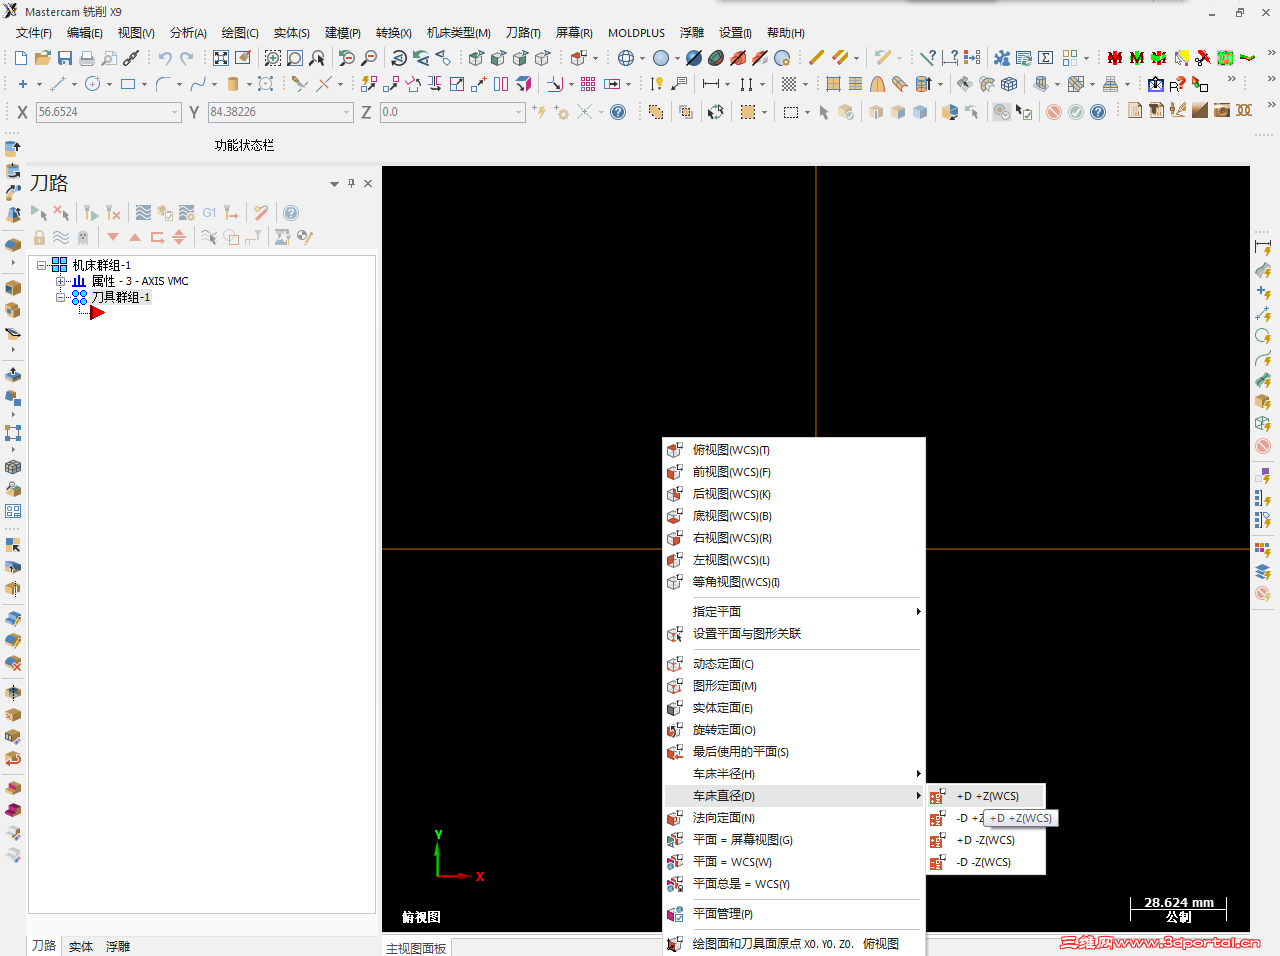
Task: Open the 设置(I) menu
Action: [735, 33]
